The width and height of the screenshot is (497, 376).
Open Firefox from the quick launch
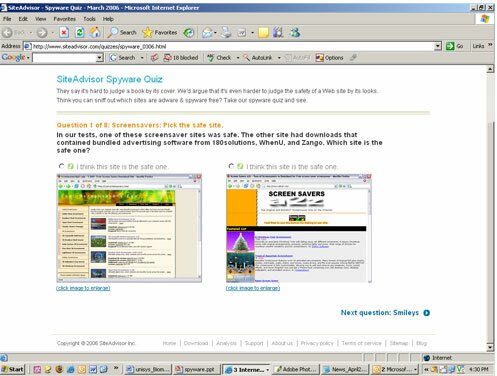tap(59, 369)
